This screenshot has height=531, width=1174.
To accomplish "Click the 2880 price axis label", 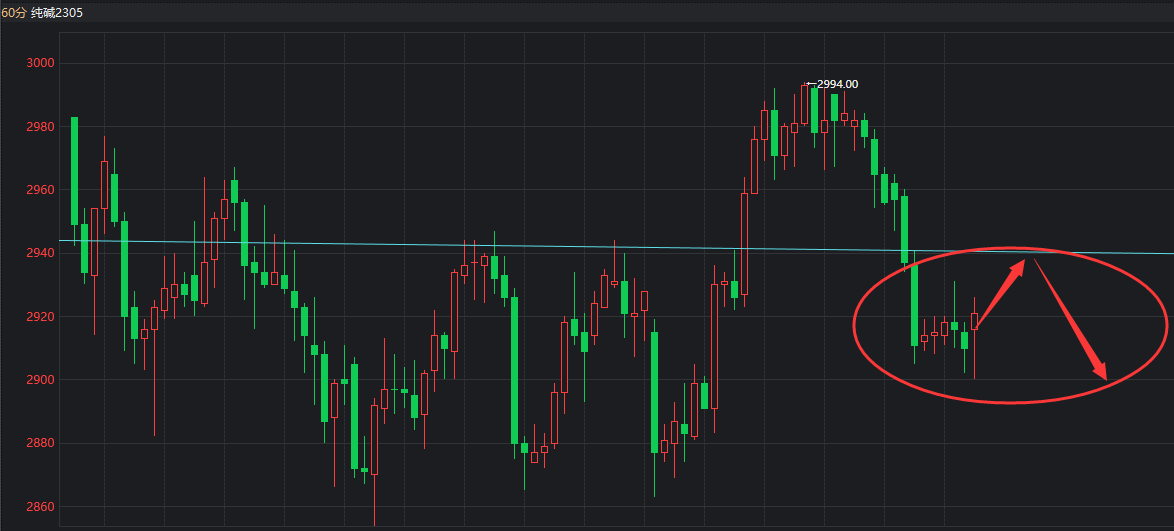I will [x=40, y=443].
